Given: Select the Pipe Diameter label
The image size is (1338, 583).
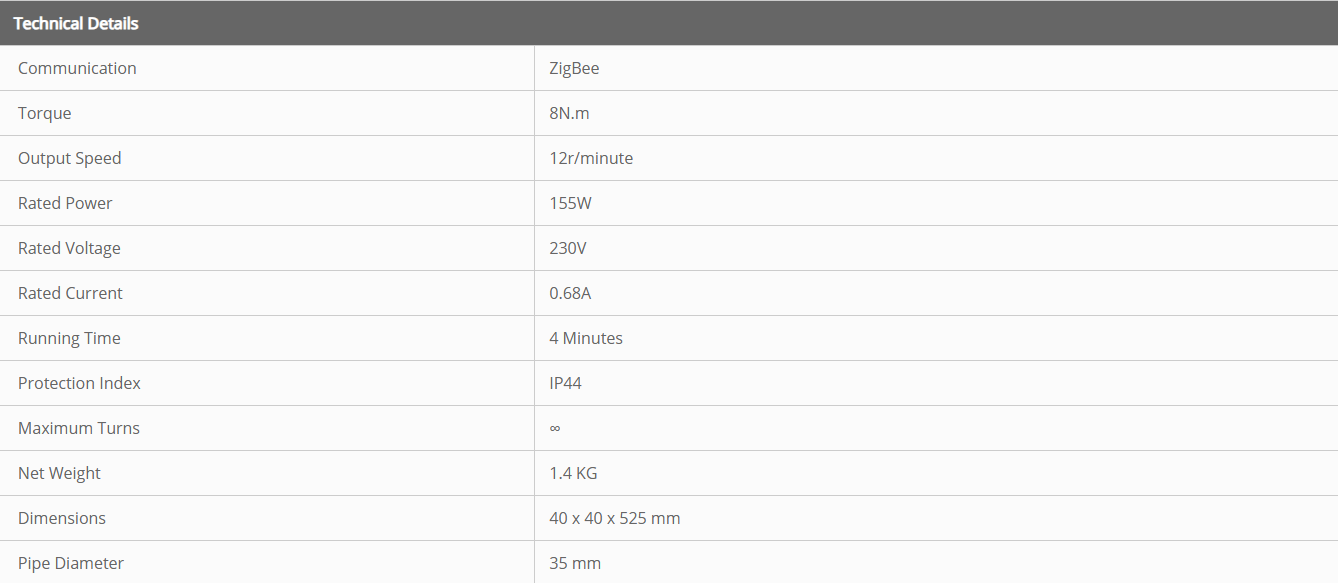Looking at the screenshot, I should (x=71, y=563).
